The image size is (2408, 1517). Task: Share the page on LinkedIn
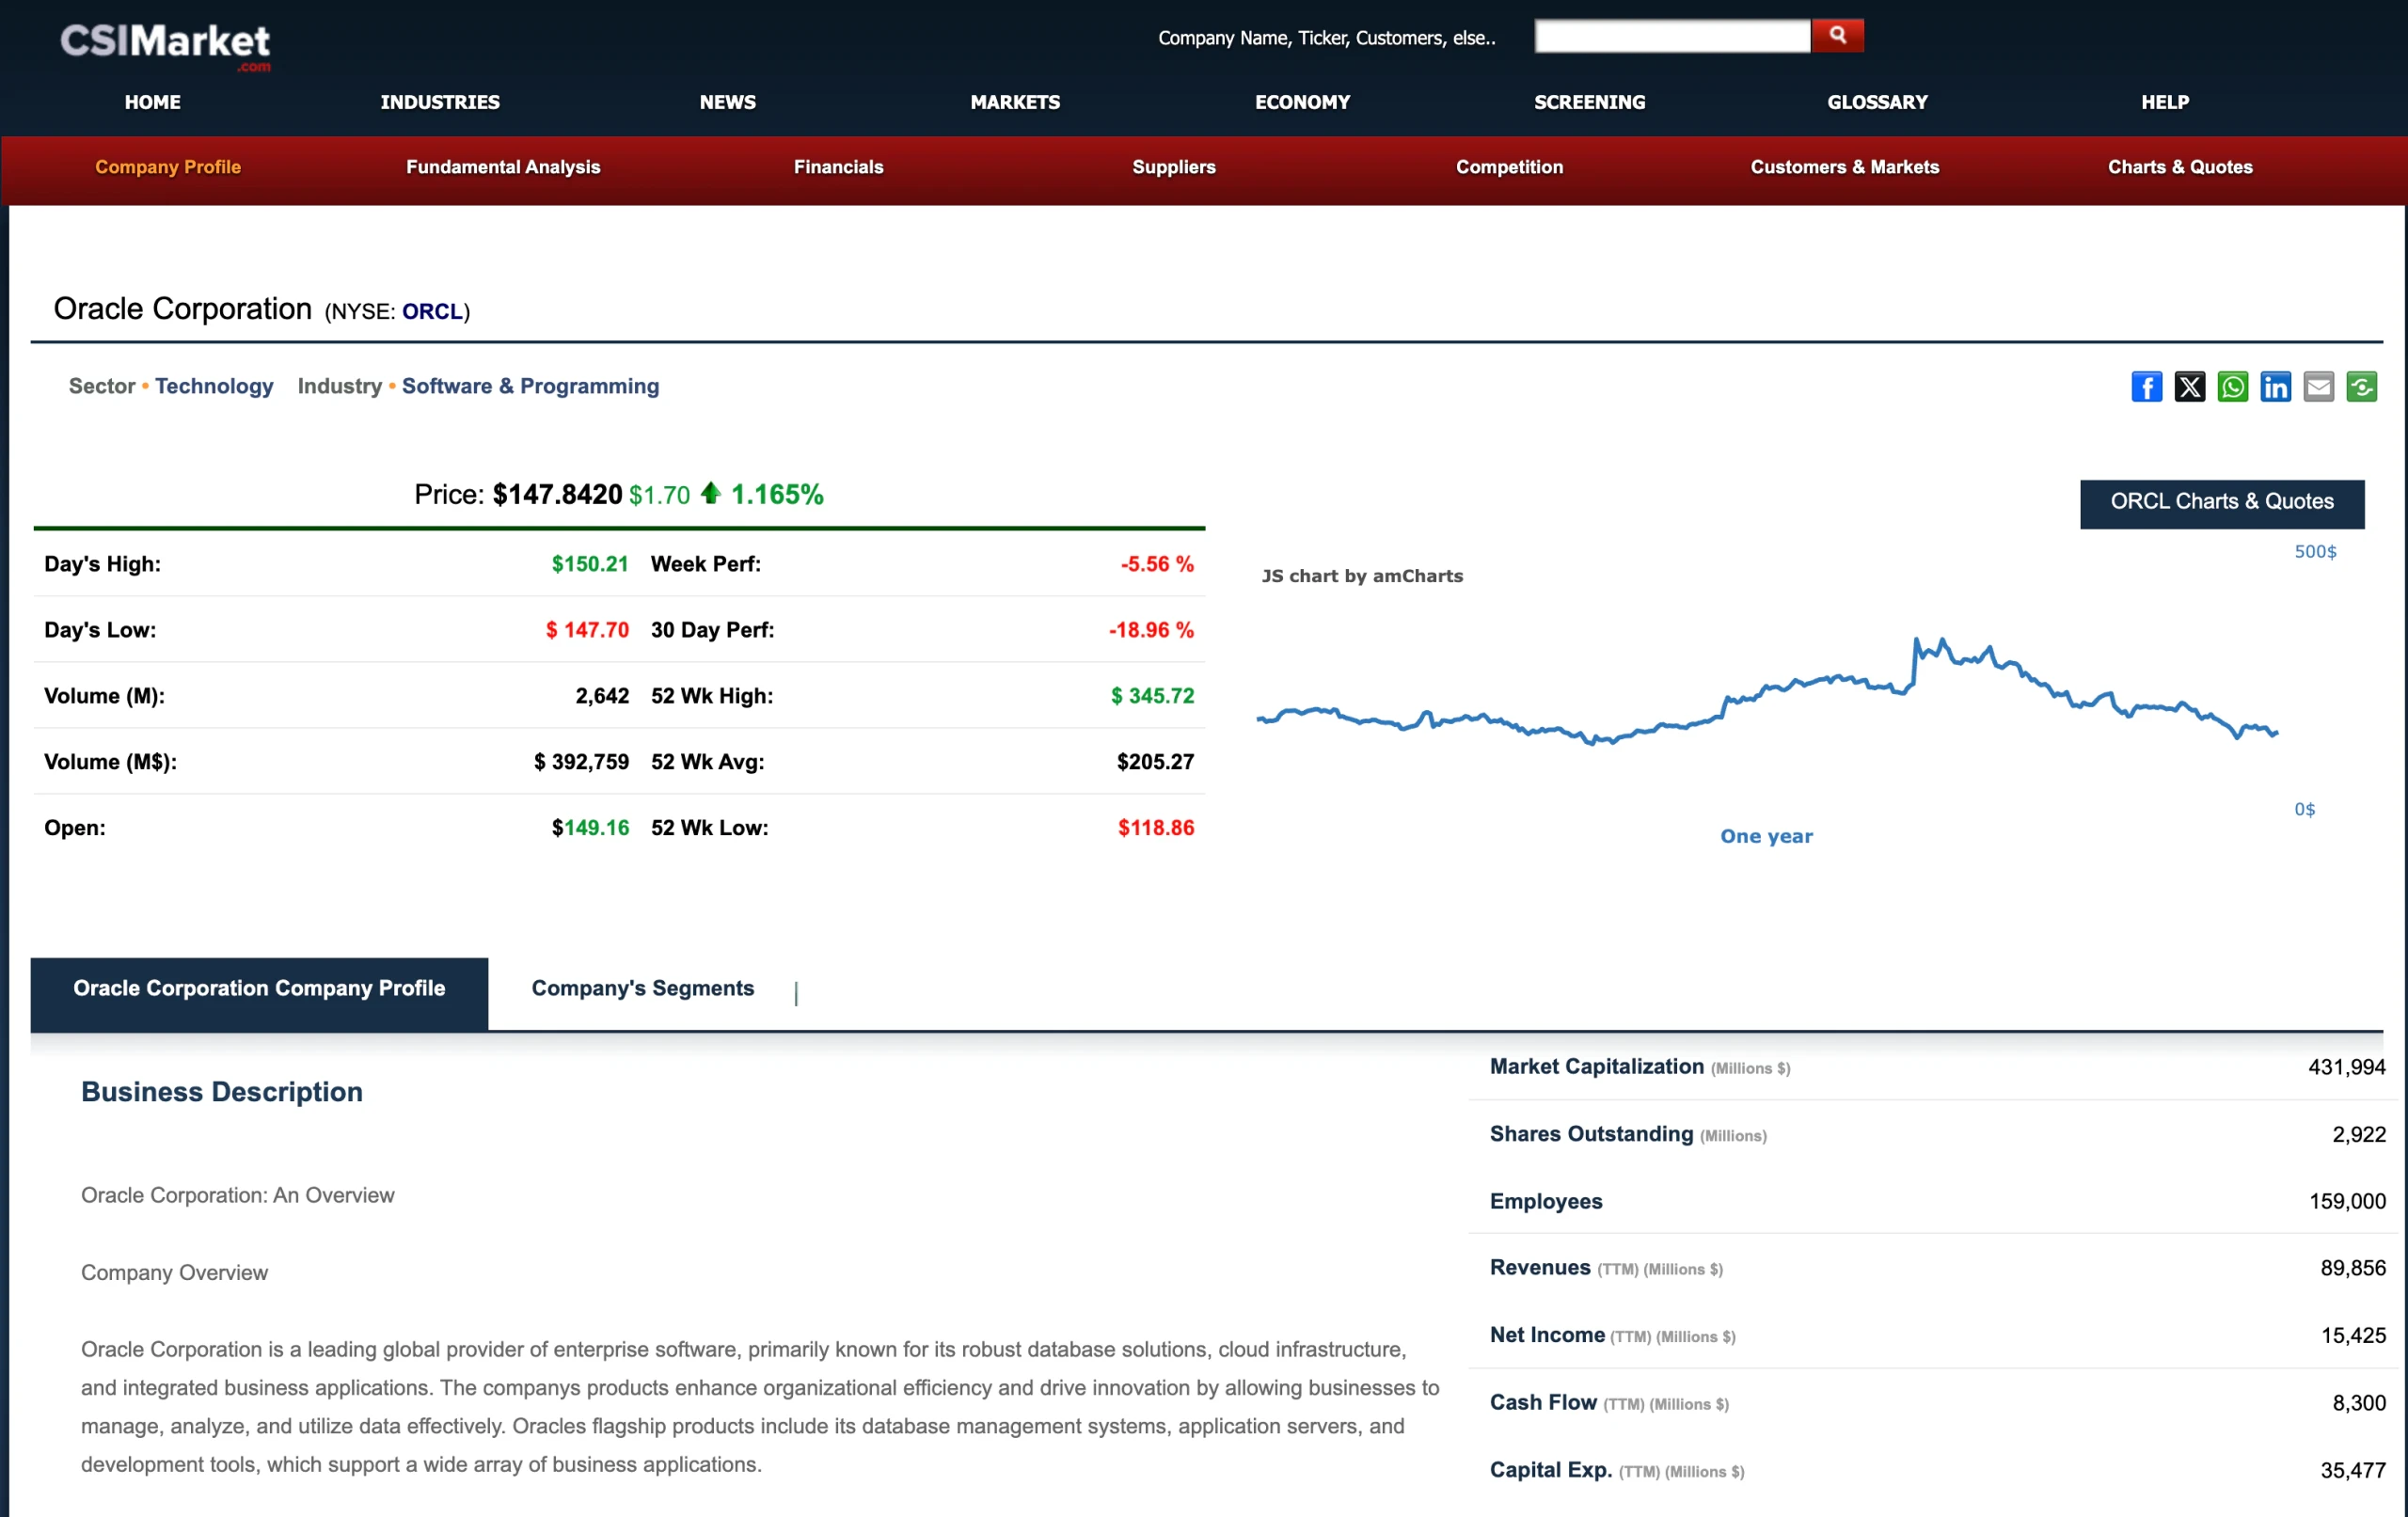pos(2275,387)
